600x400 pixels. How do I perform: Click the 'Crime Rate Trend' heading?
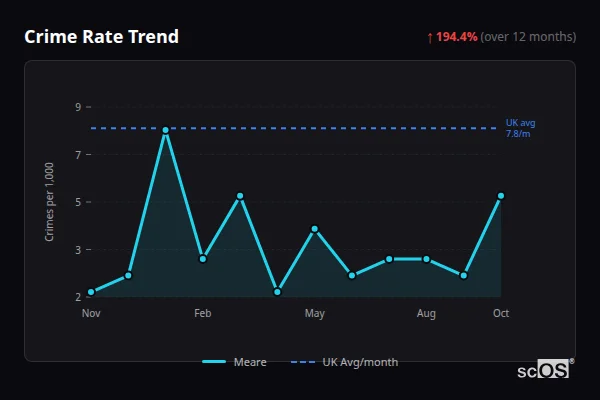(x=101, y=37)
